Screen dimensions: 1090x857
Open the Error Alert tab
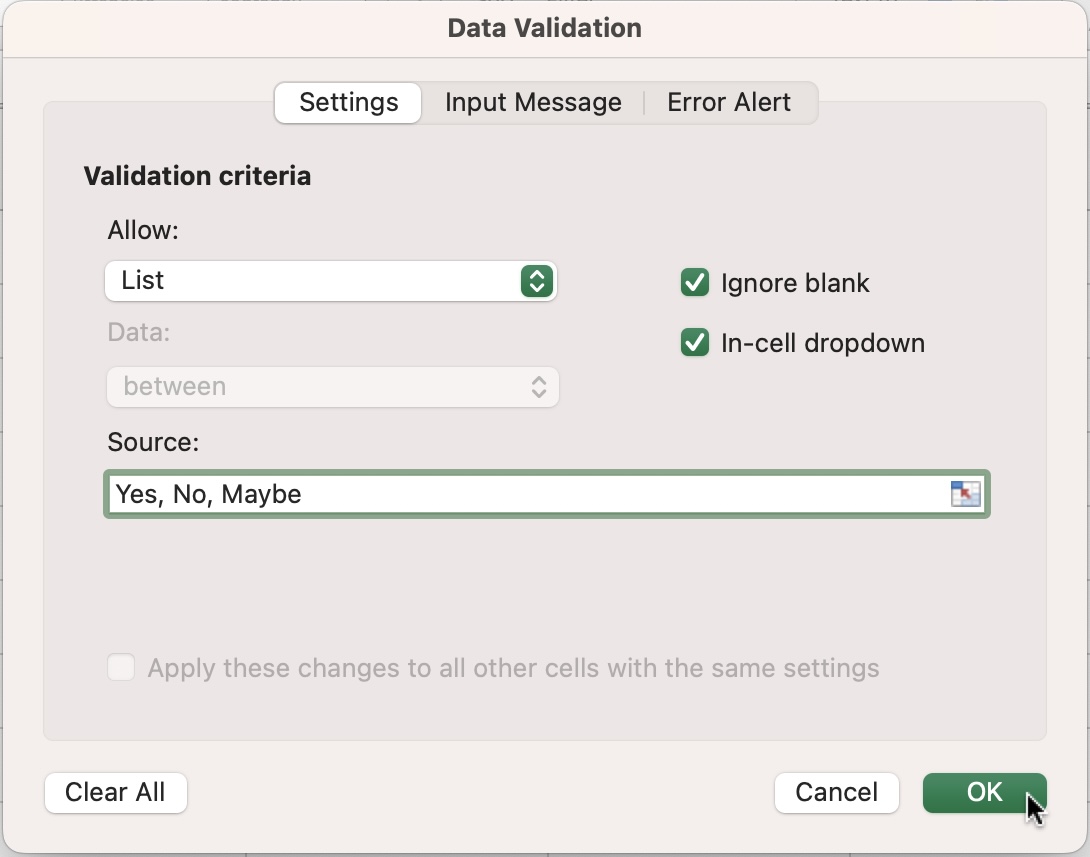tap(729, 103)
